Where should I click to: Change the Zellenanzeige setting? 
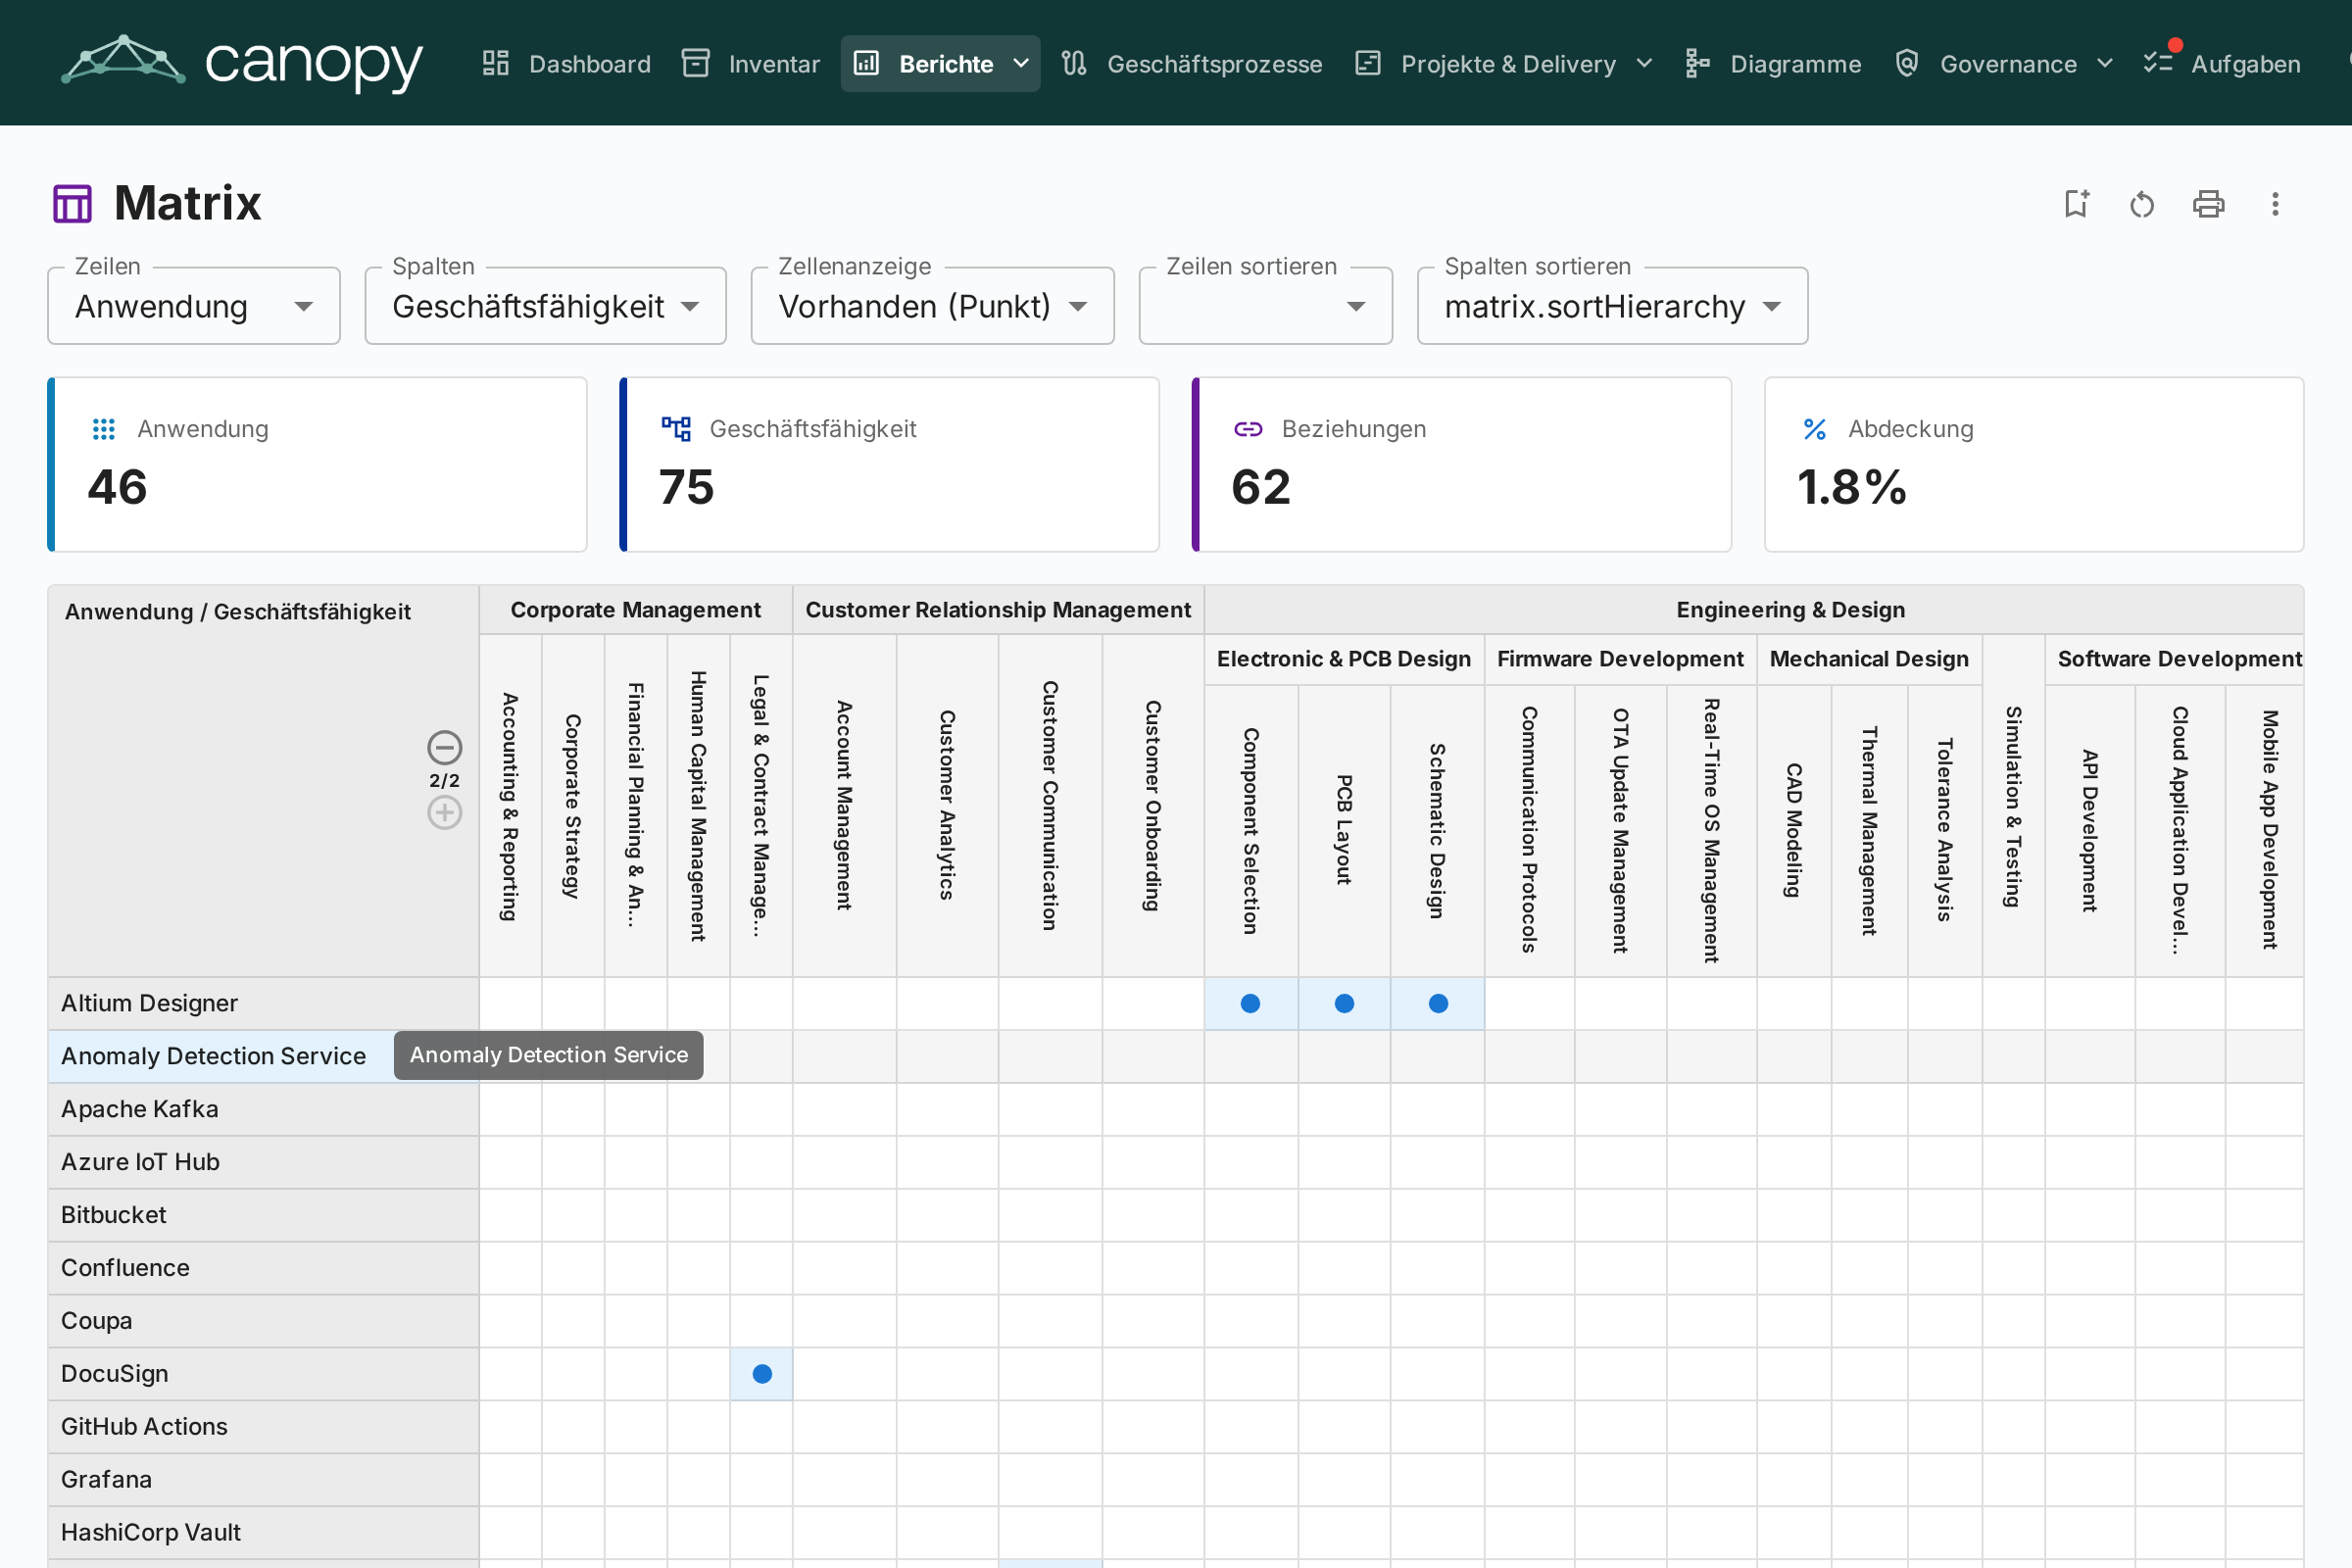(933, 306)
